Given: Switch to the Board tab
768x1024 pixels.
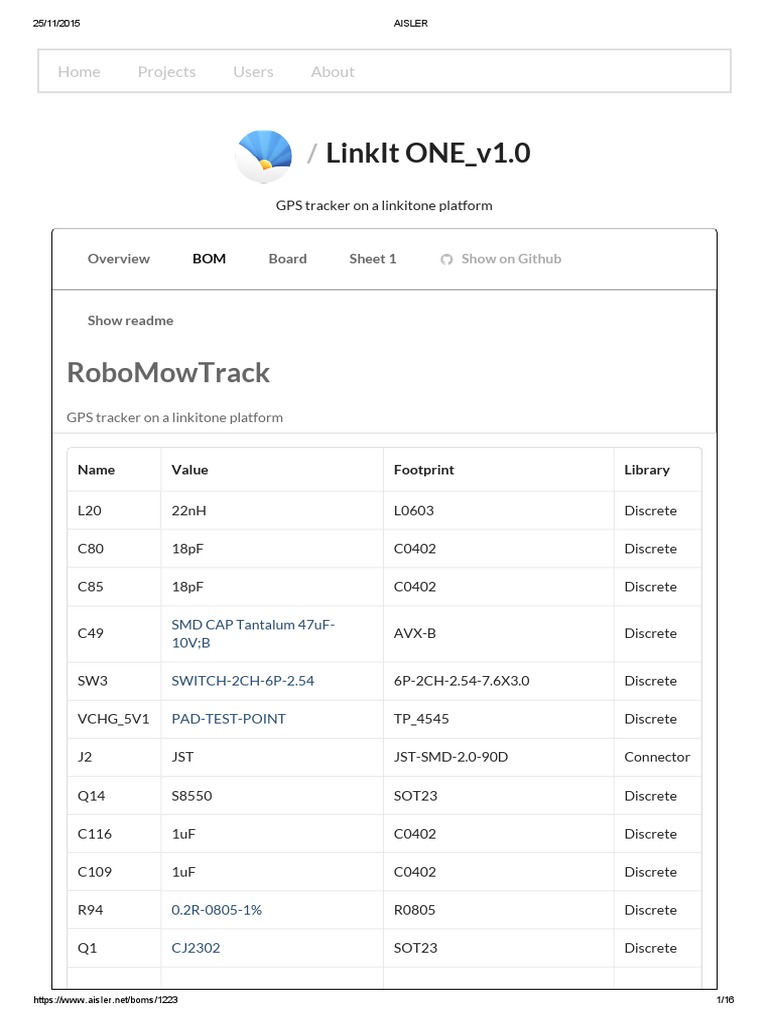Looking at the screenshot, I should click(287, 259).
